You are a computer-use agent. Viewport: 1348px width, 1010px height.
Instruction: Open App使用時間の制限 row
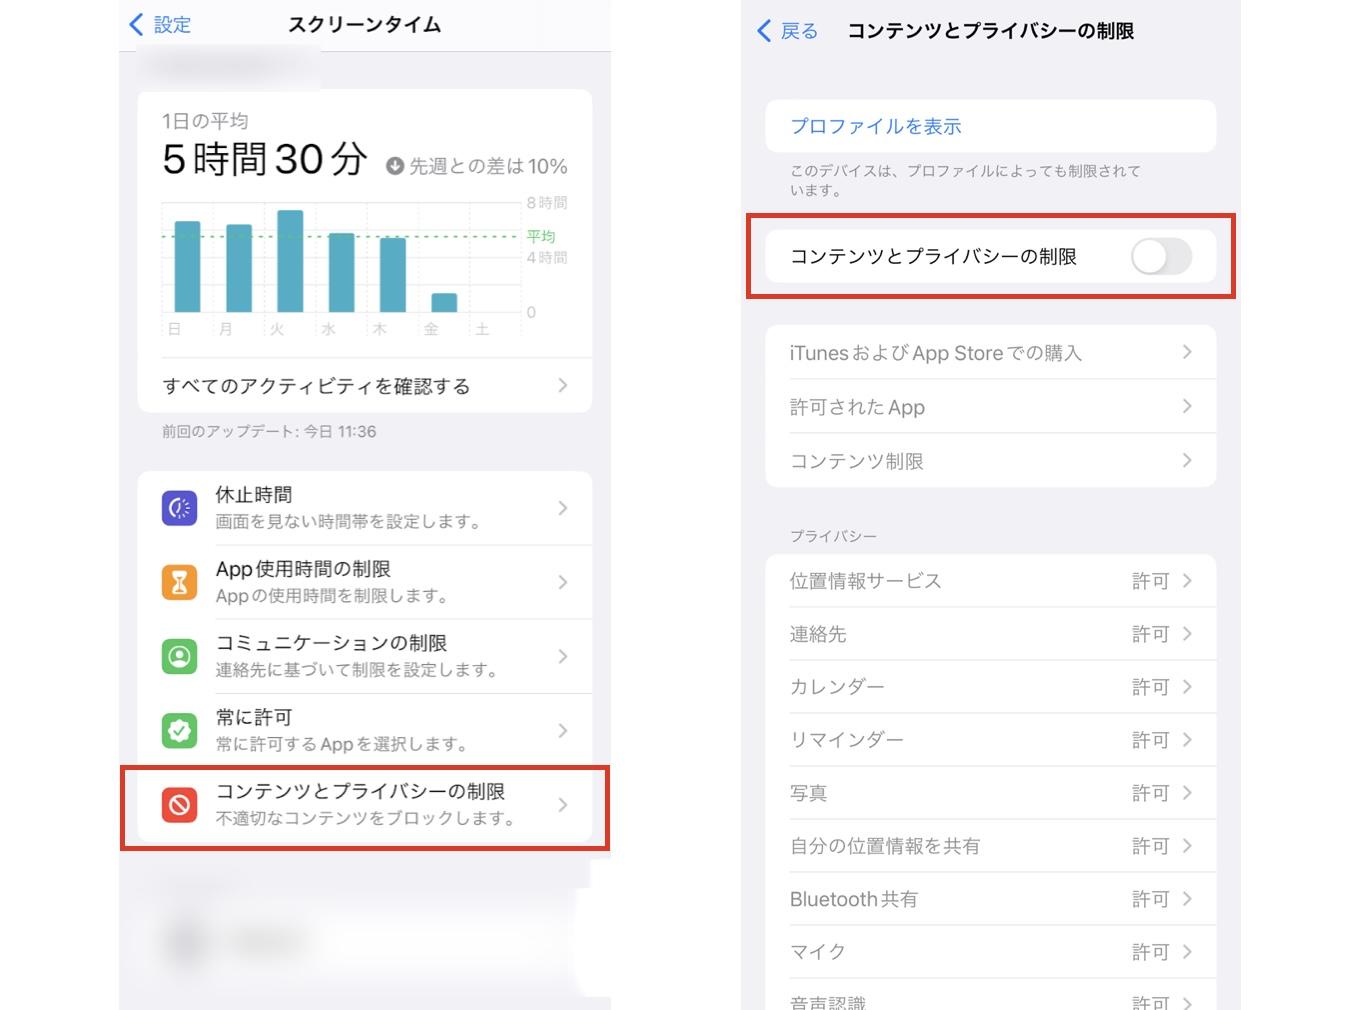[365, 582]
